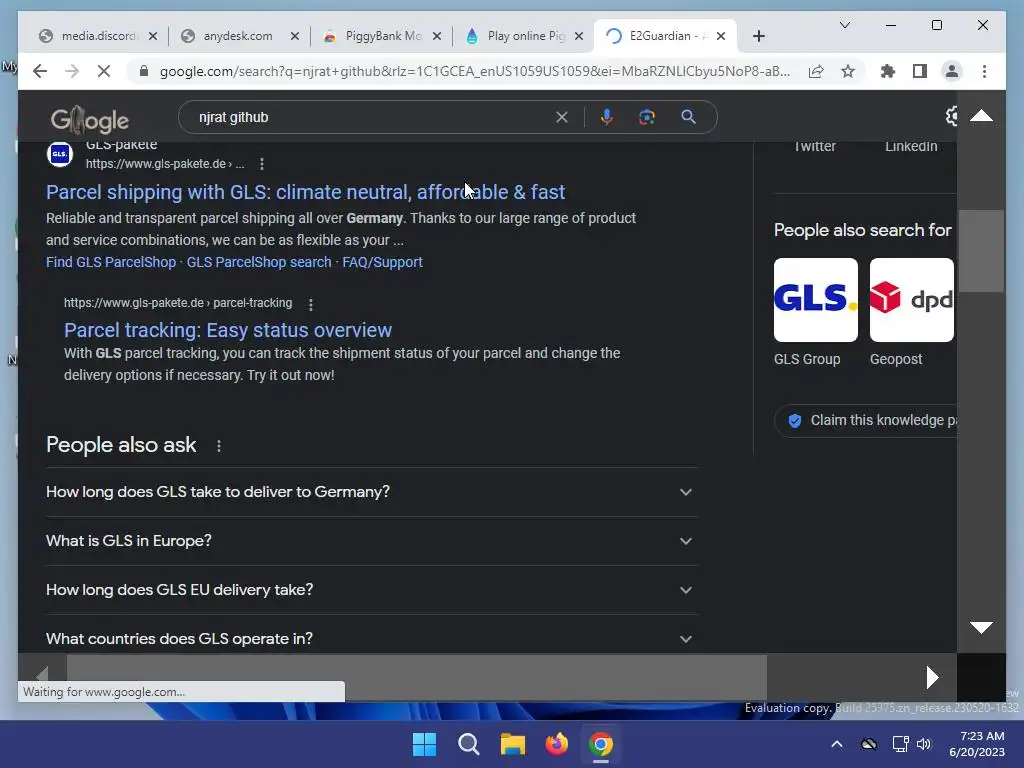Image resolution: width=1024 pixels, height=768 pixels.
Task: Open File Explorer from taskbar
Action: [513, 744]
